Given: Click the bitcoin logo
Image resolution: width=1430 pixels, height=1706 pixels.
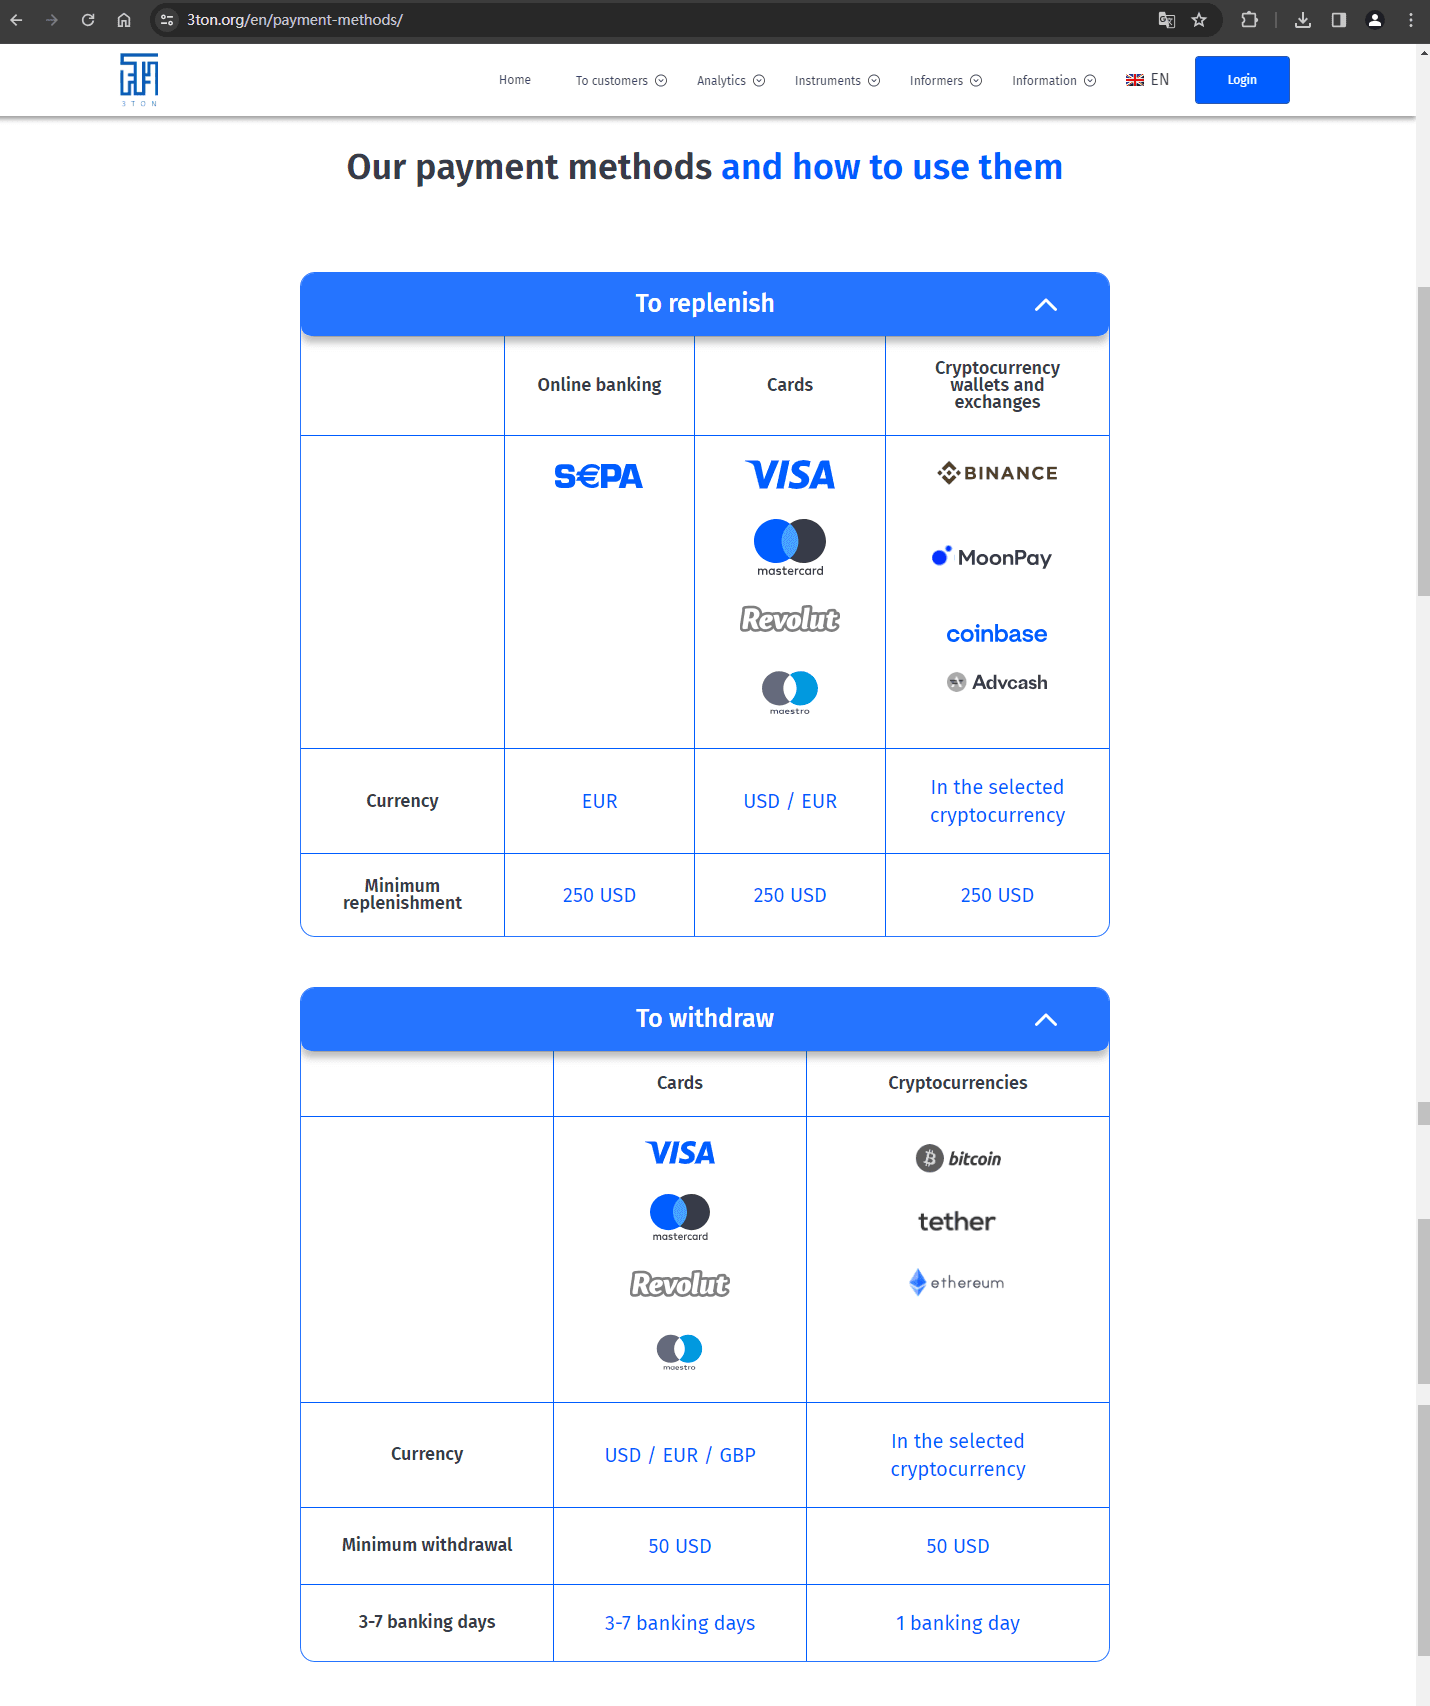Looking at the screenshot, I should (x=958, y=1158).
